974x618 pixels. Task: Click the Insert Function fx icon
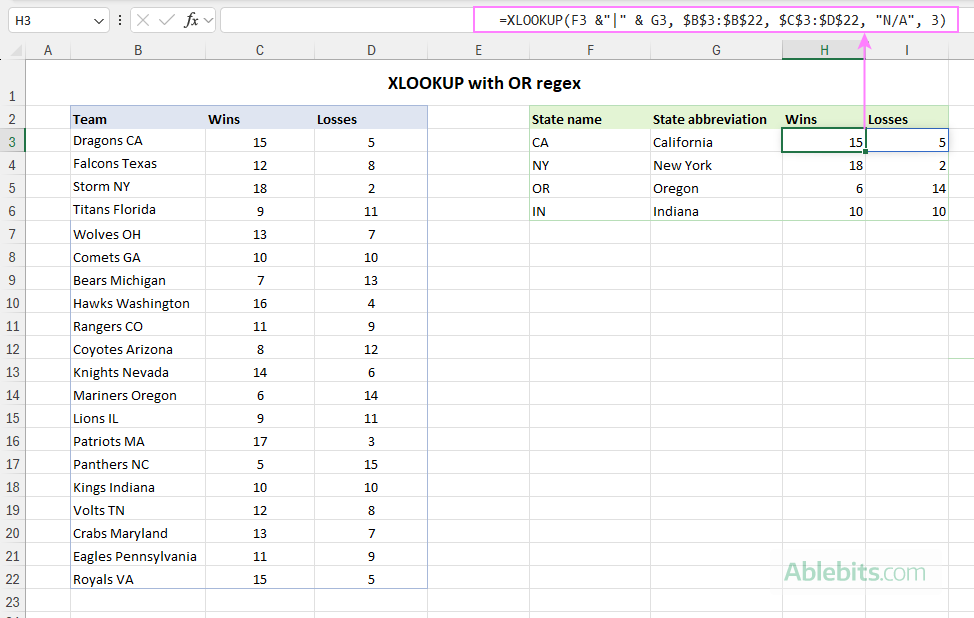pyautogui.click(x=188, y=19)
